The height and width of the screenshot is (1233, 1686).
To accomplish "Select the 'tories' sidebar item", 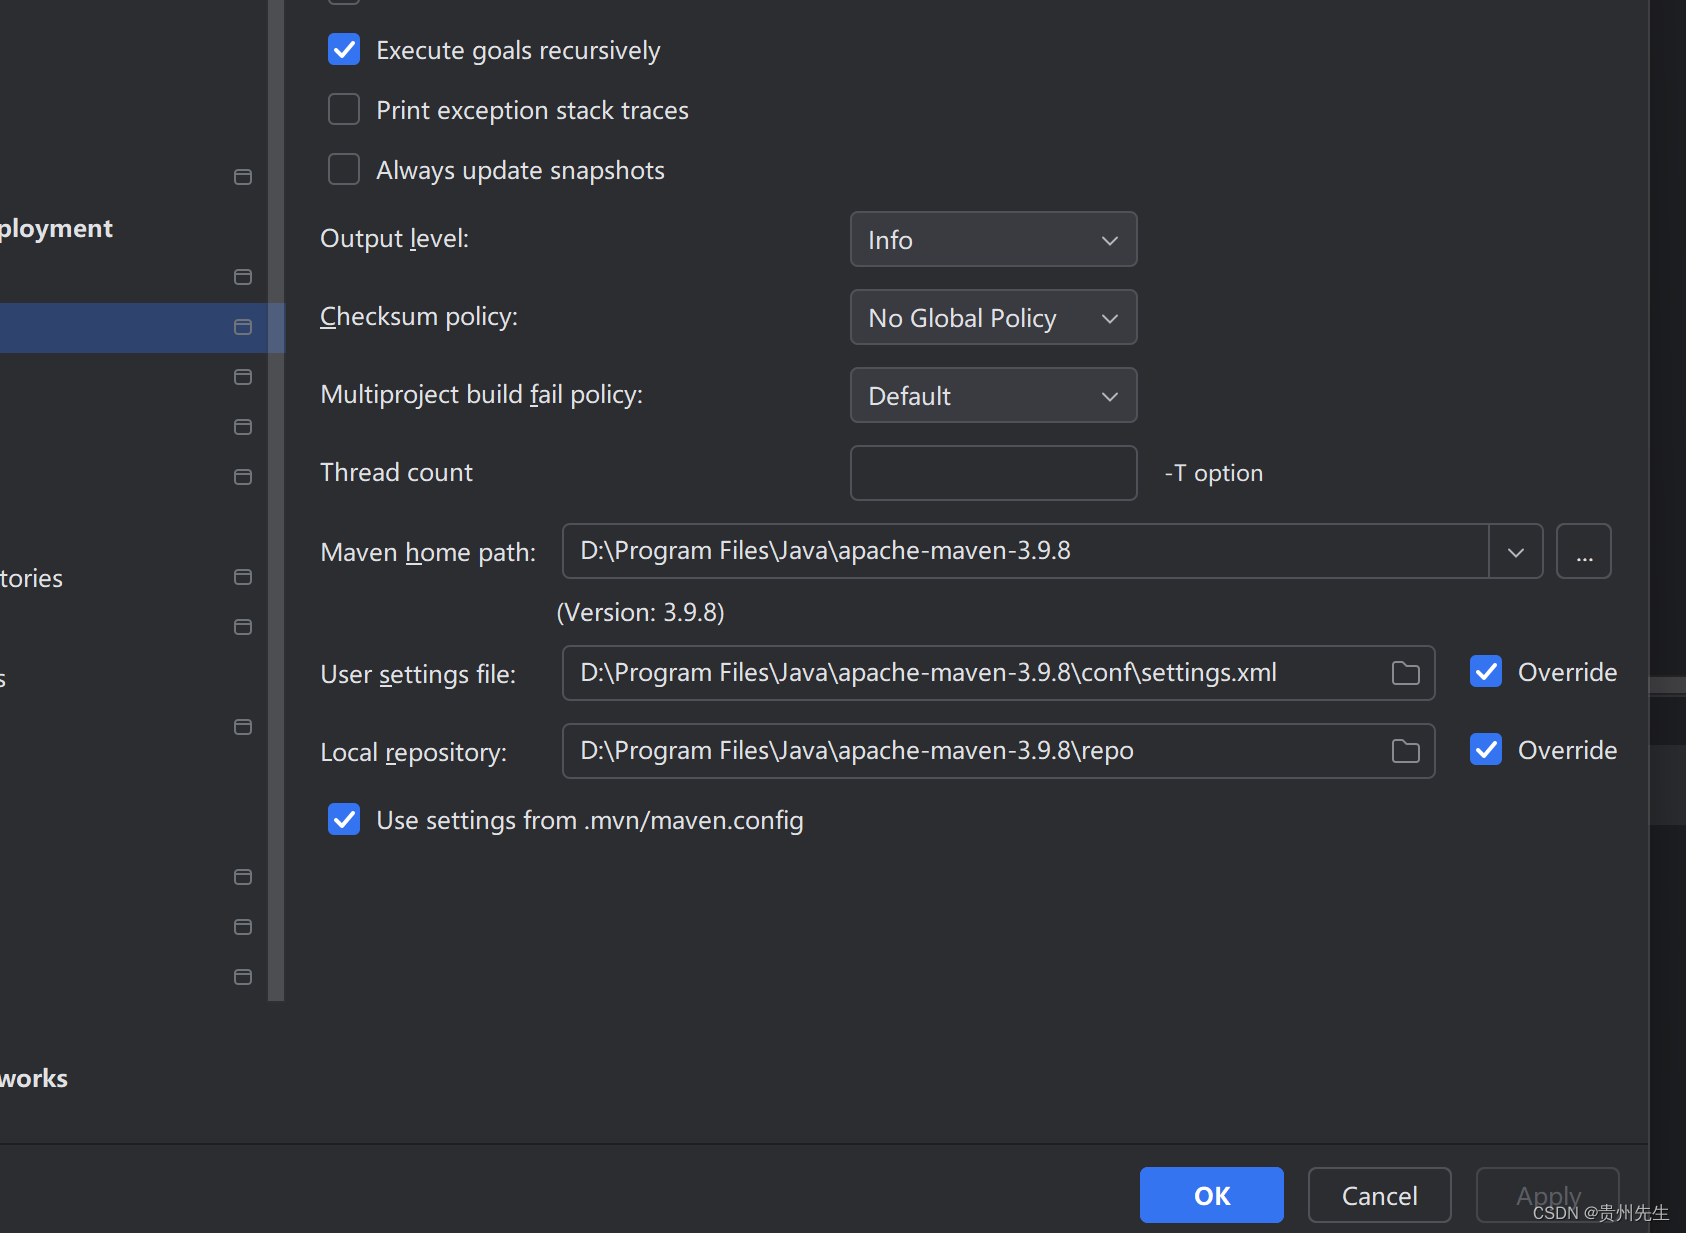I will (x=31, y=579).
